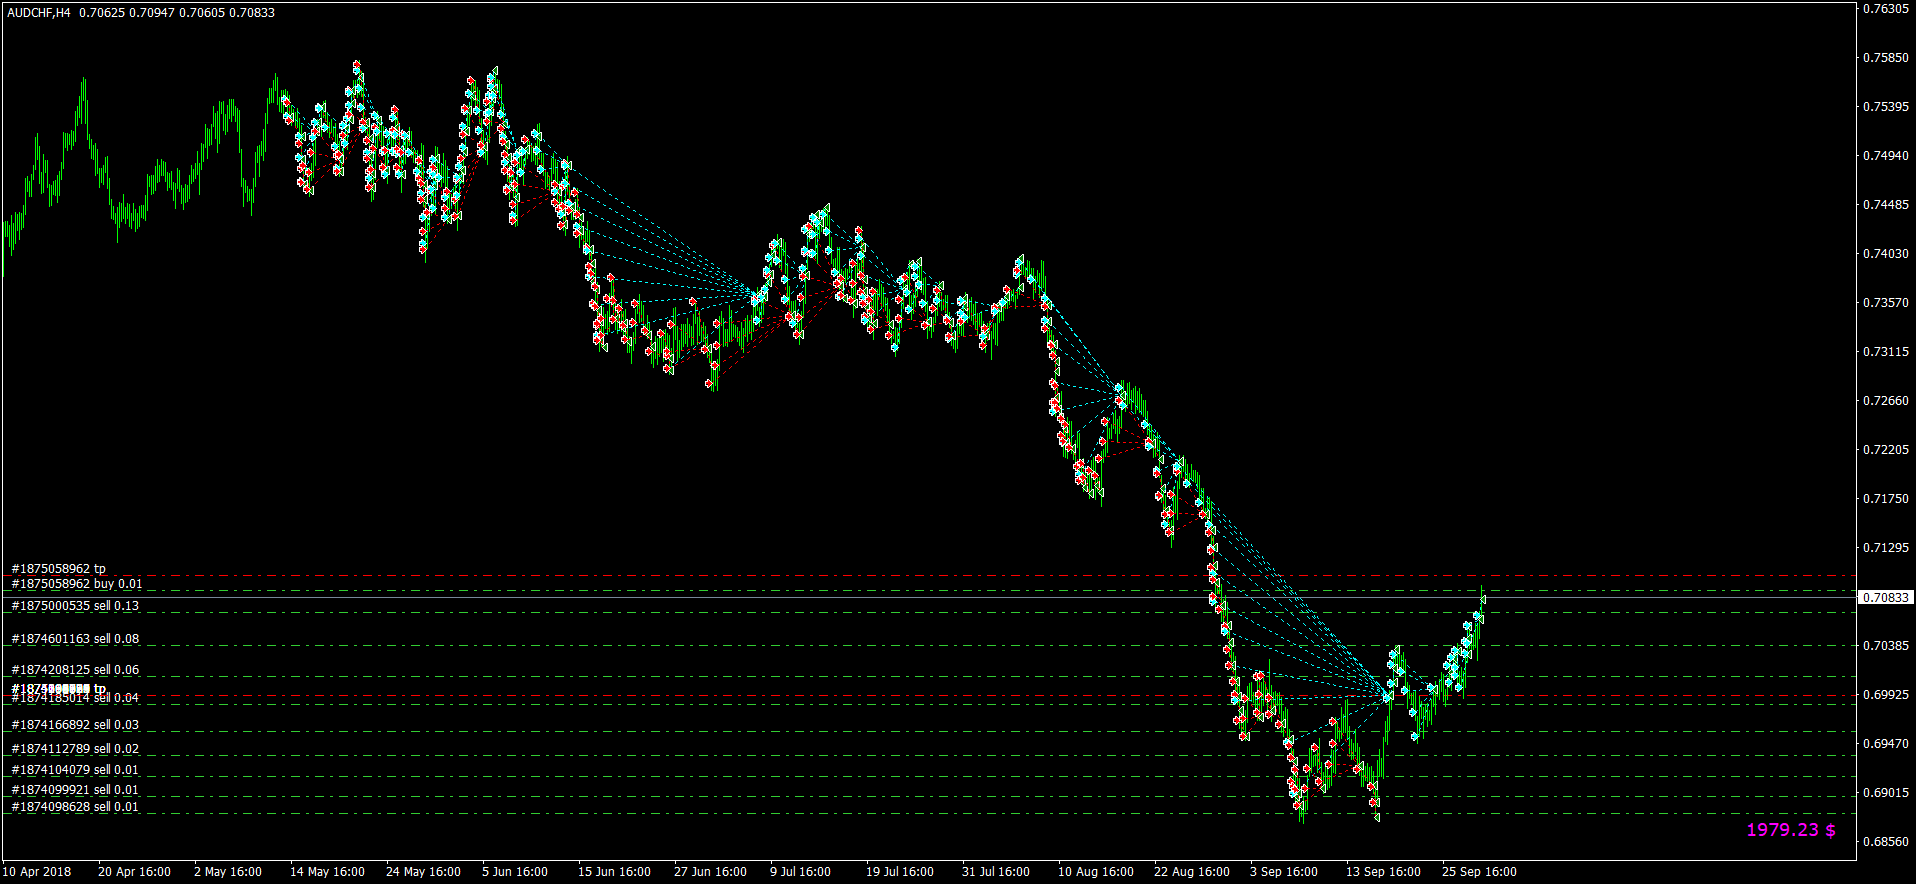Click time axis label 10 Aug 16:00
The height and width of the screenshot is (884, 1916).
[x=1096, y=872]
